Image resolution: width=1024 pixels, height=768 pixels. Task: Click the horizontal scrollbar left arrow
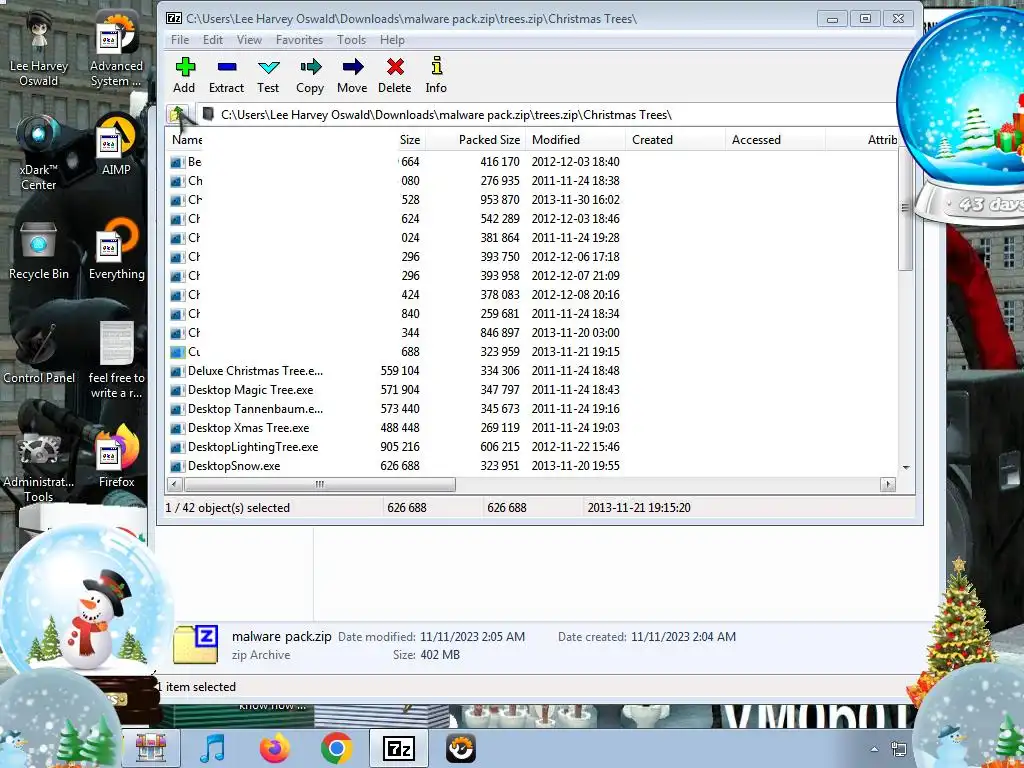[174, 485]
